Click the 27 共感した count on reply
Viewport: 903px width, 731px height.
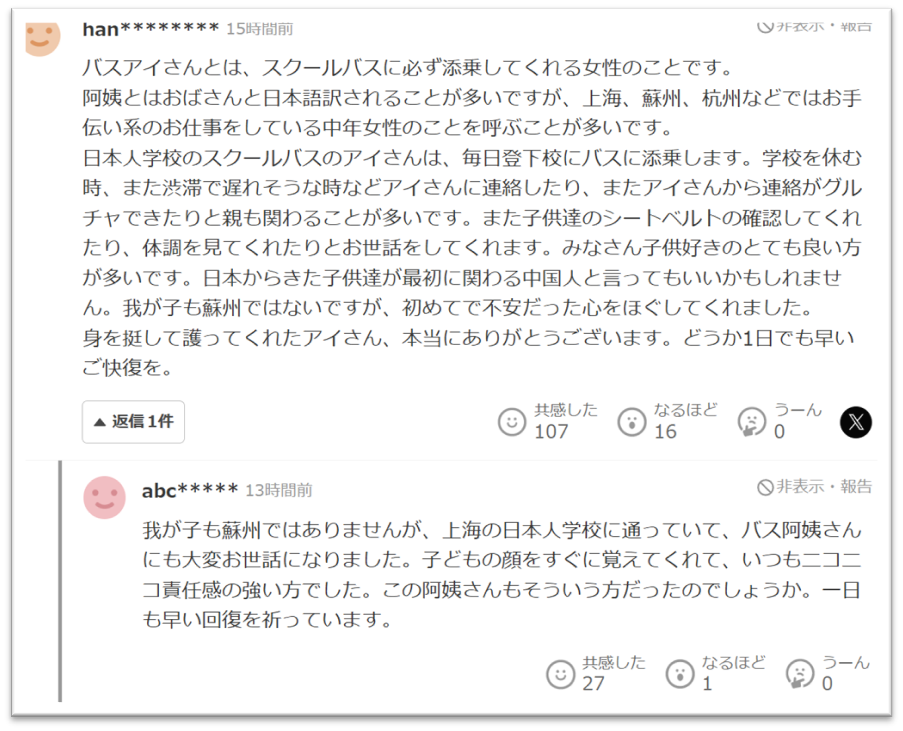pos(593,683)
